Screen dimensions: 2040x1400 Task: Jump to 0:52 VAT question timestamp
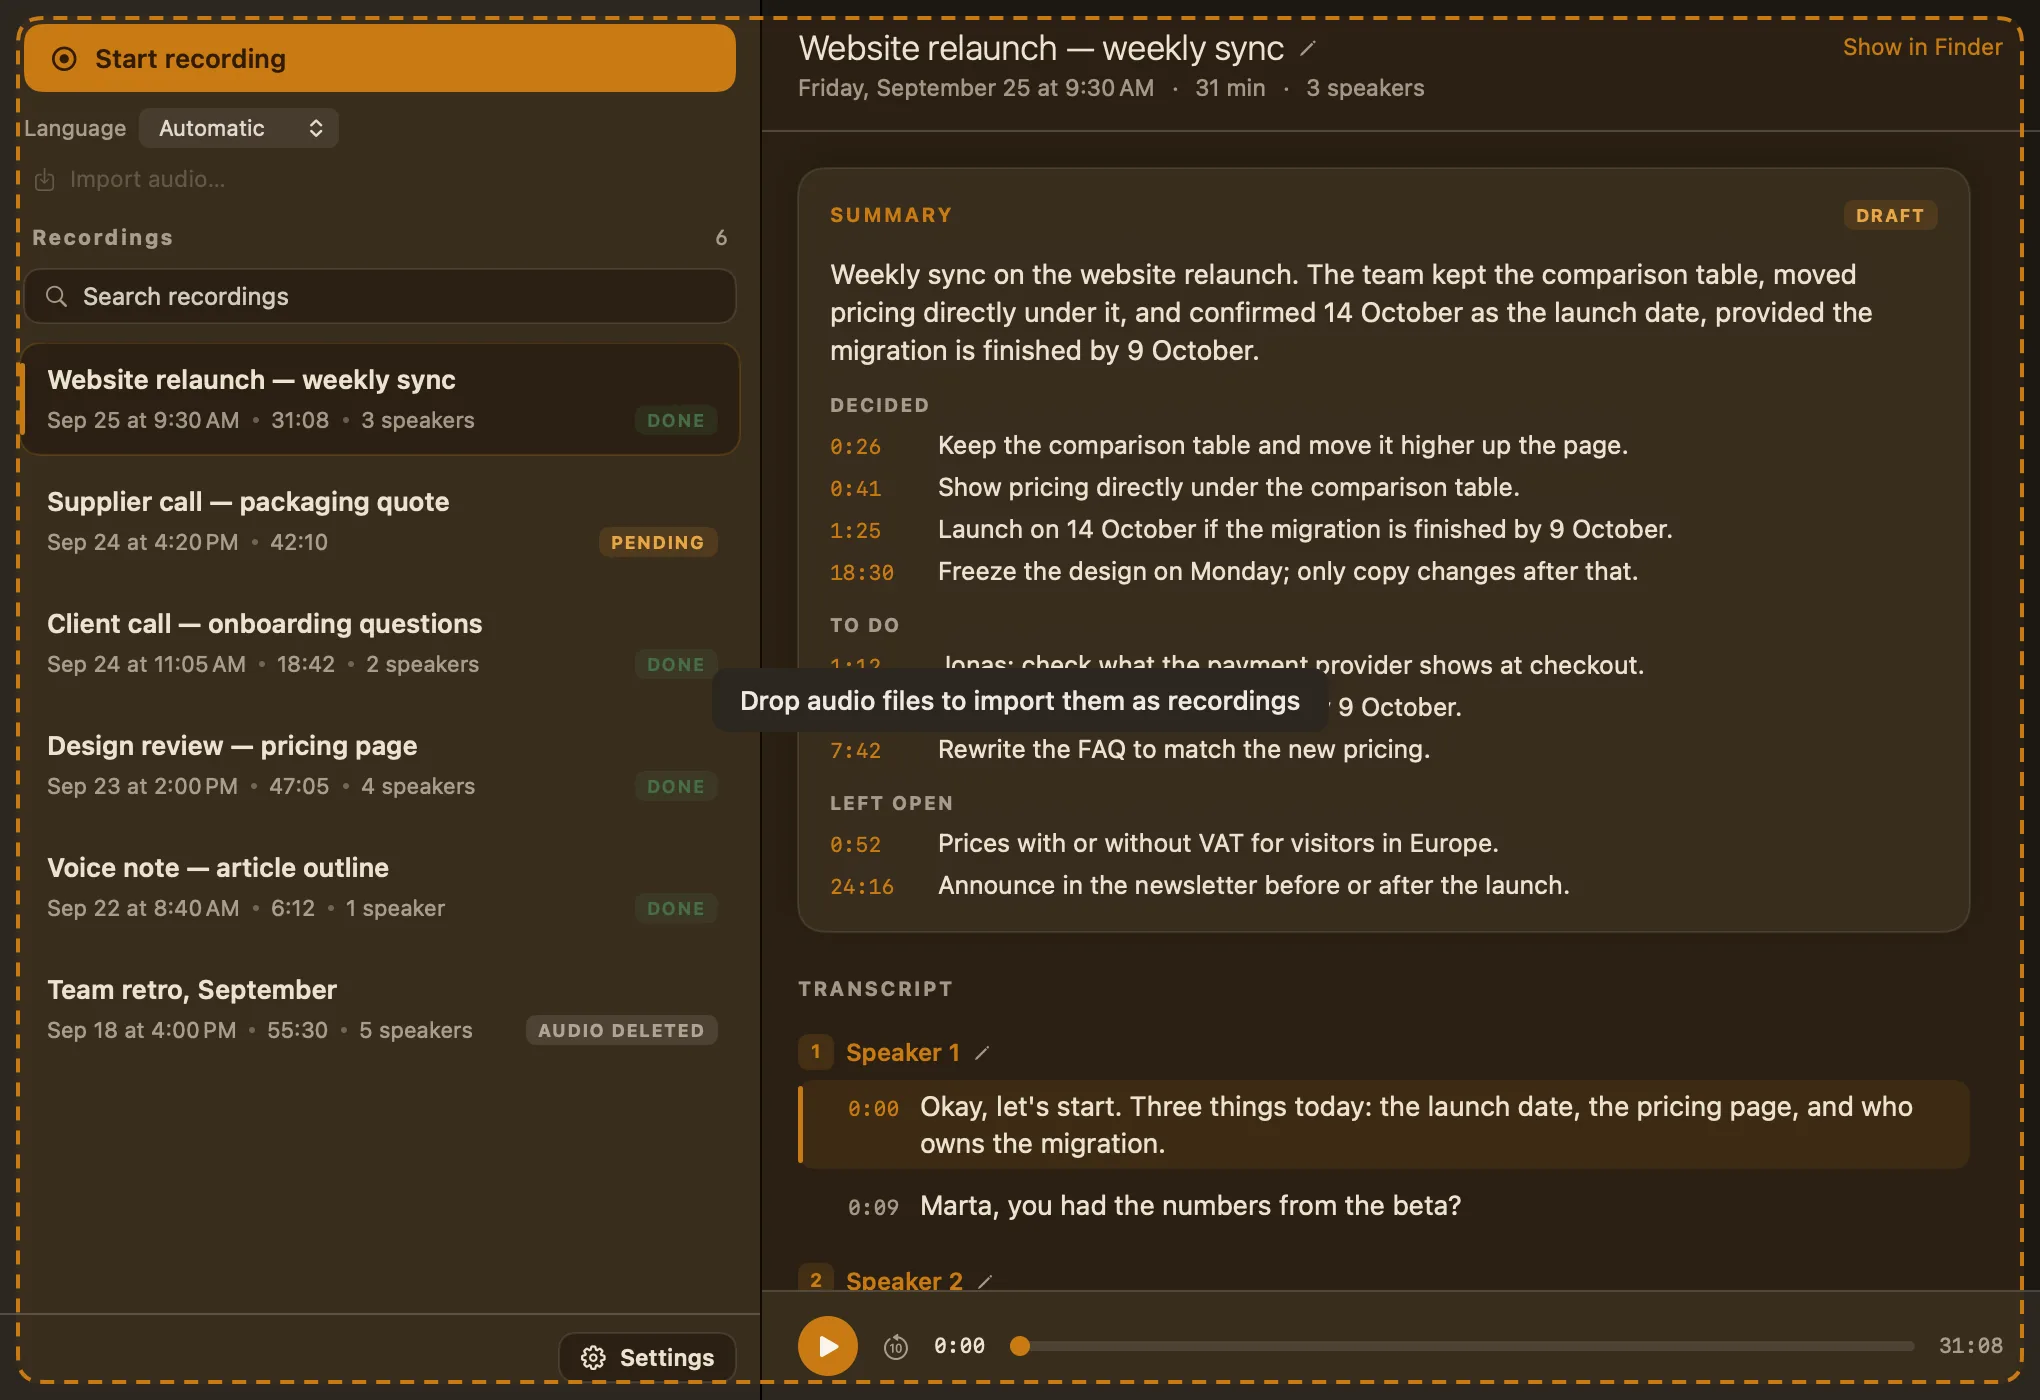tap(855, 844)
